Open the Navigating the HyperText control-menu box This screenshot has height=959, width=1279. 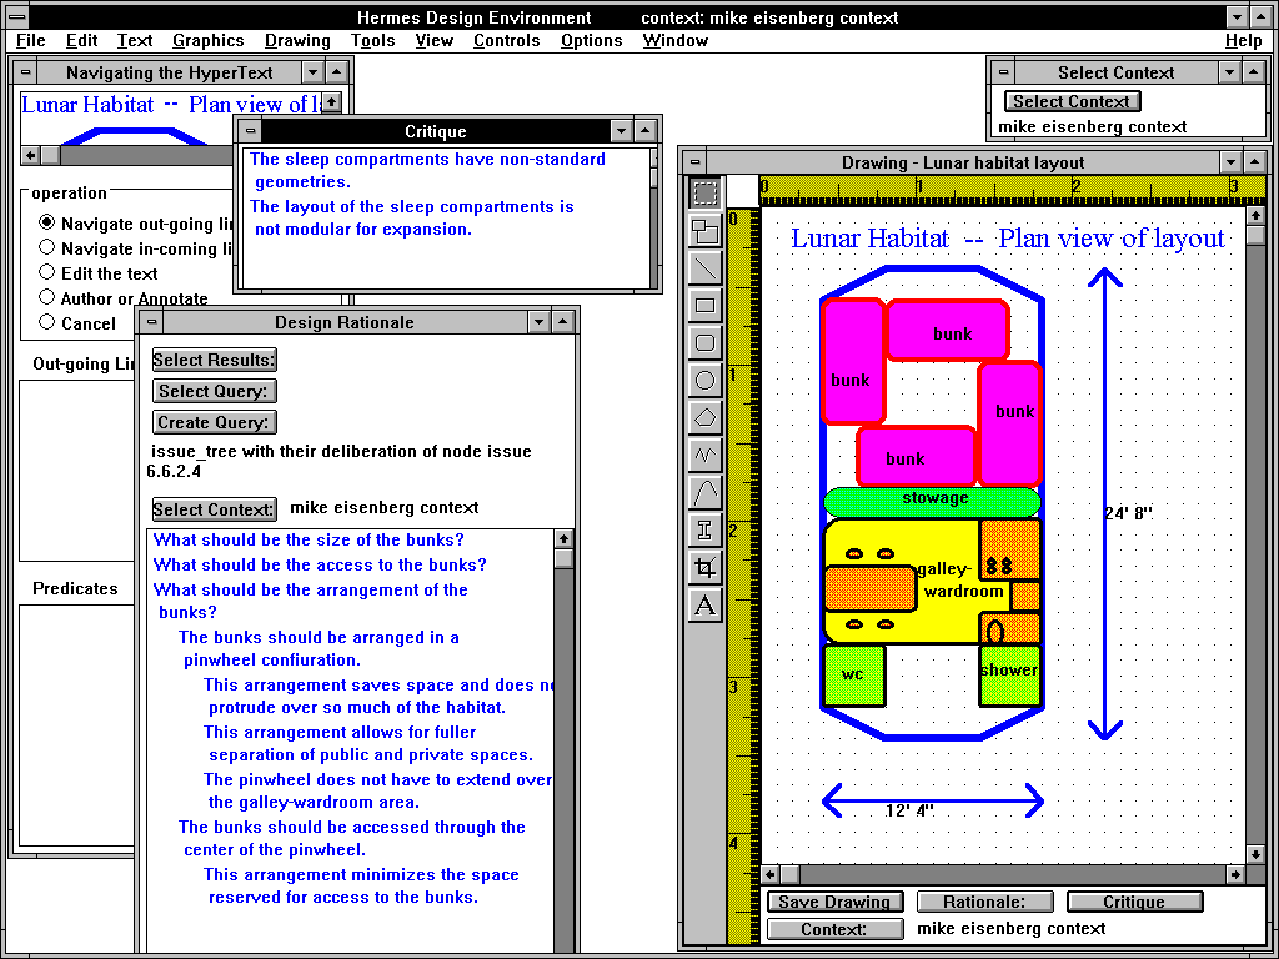[x=25, y=72]
